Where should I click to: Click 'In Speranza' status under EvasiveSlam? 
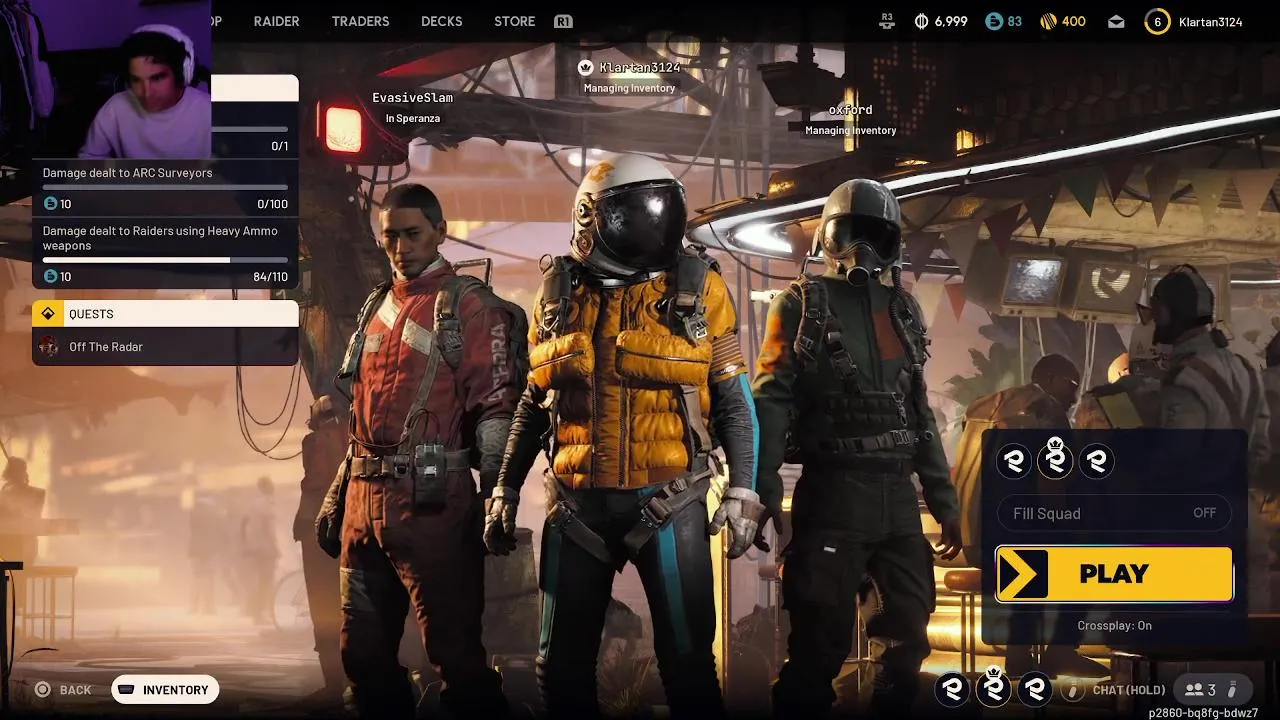tap(413, 118)
